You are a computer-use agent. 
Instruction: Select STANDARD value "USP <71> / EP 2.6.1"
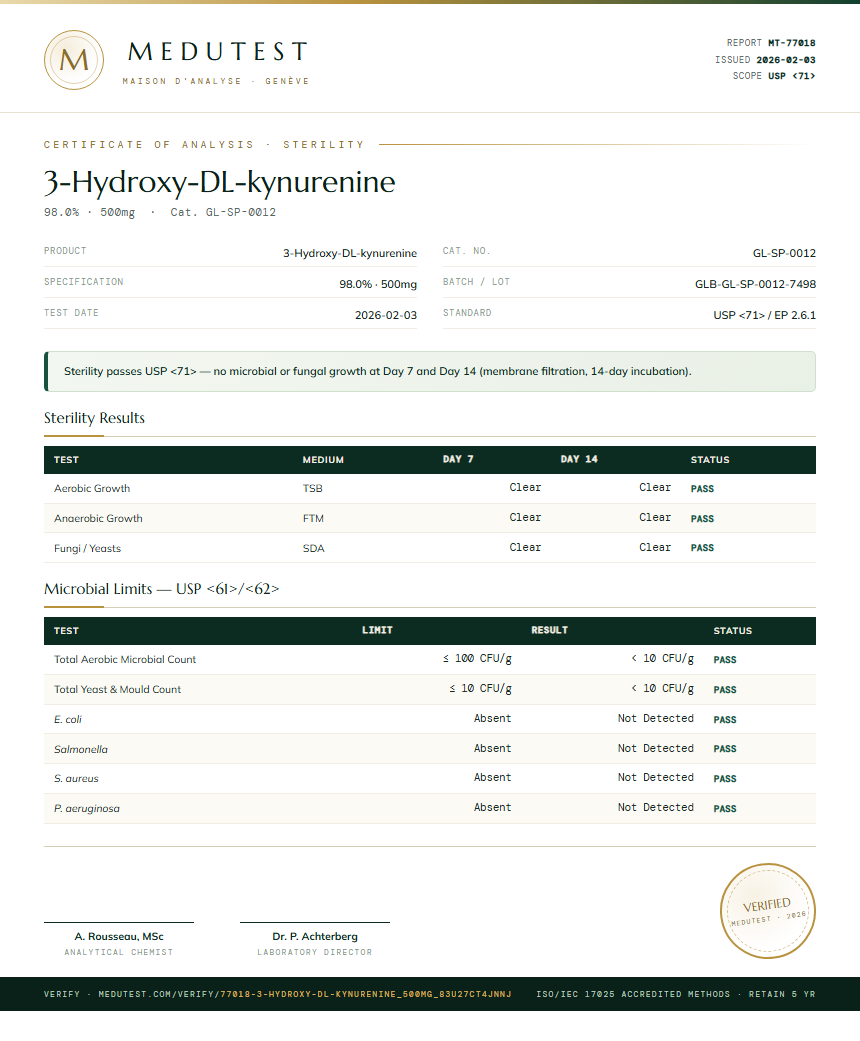click(x=764, y=315)
